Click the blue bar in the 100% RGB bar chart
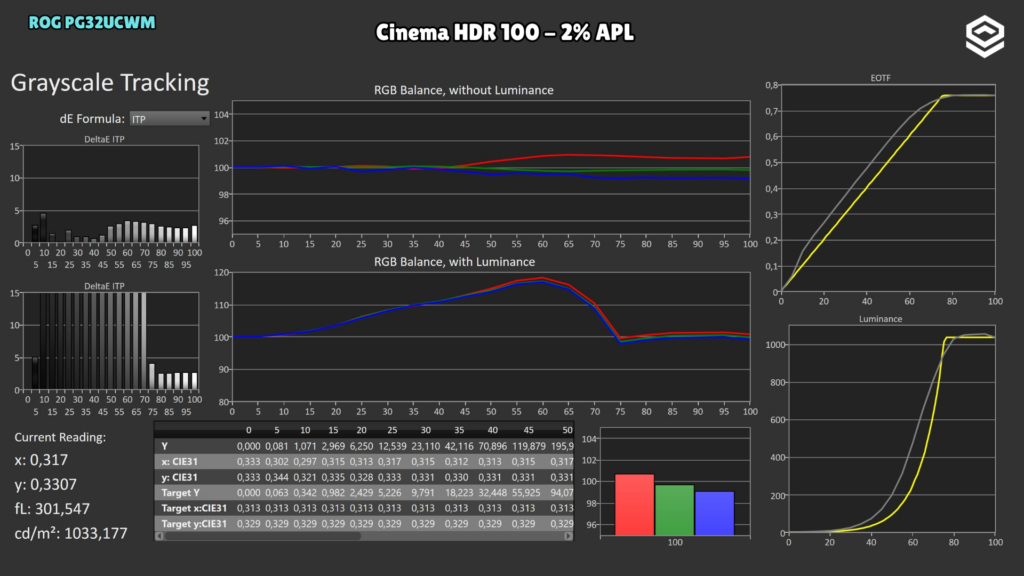Screen dimensions: 1024x576 click(714, 513)
